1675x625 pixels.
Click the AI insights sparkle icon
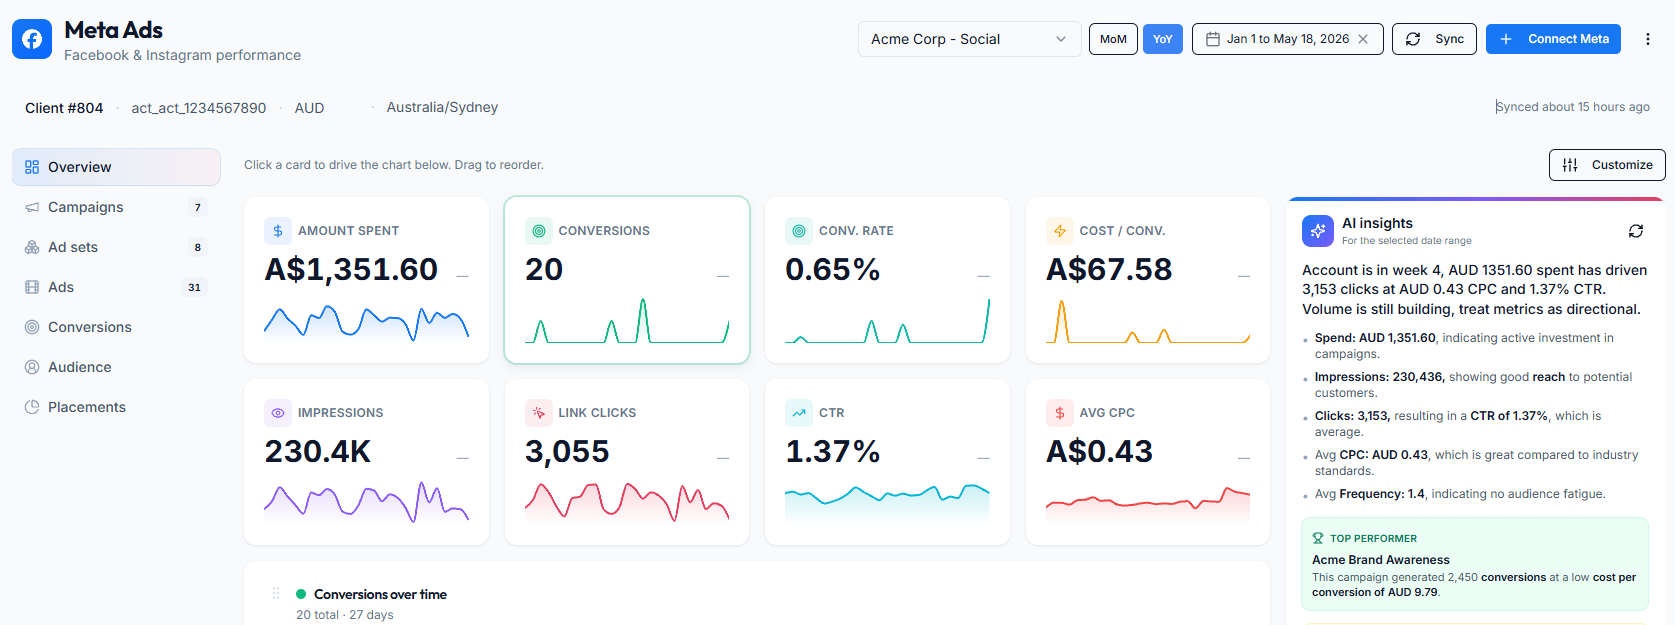coord(1318,231)
